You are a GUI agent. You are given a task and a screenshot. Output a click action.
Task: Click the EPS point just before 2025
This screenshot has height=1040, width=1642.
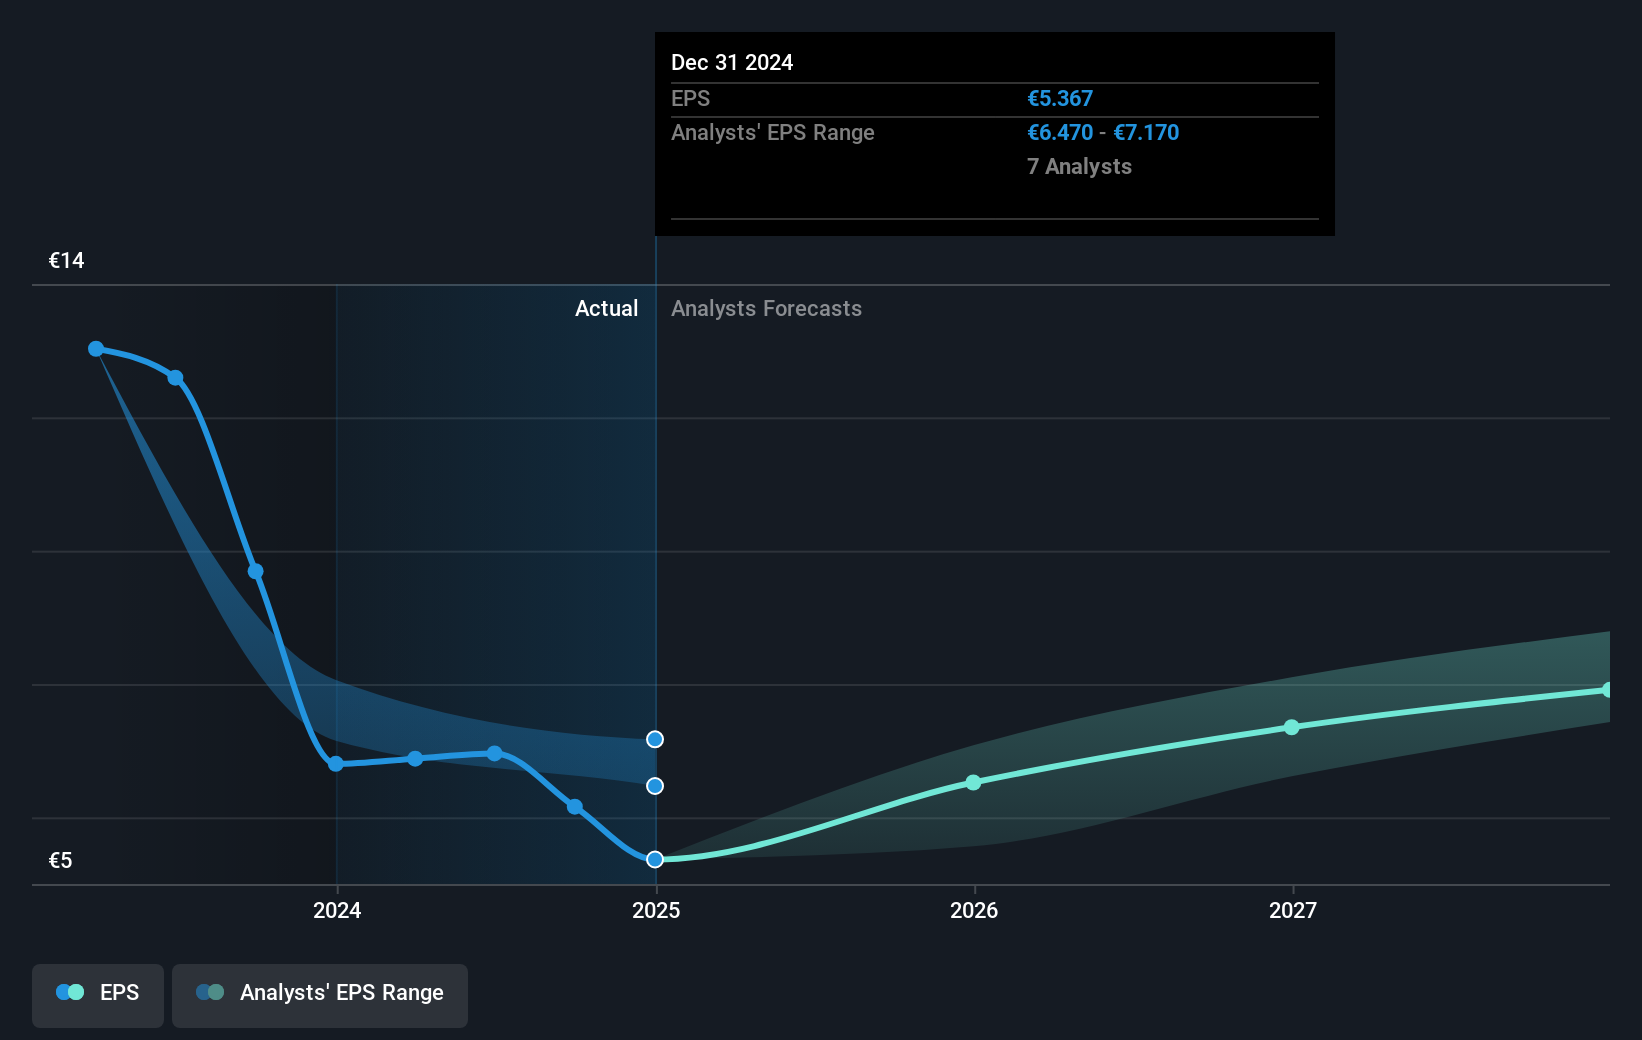(575, 806)
